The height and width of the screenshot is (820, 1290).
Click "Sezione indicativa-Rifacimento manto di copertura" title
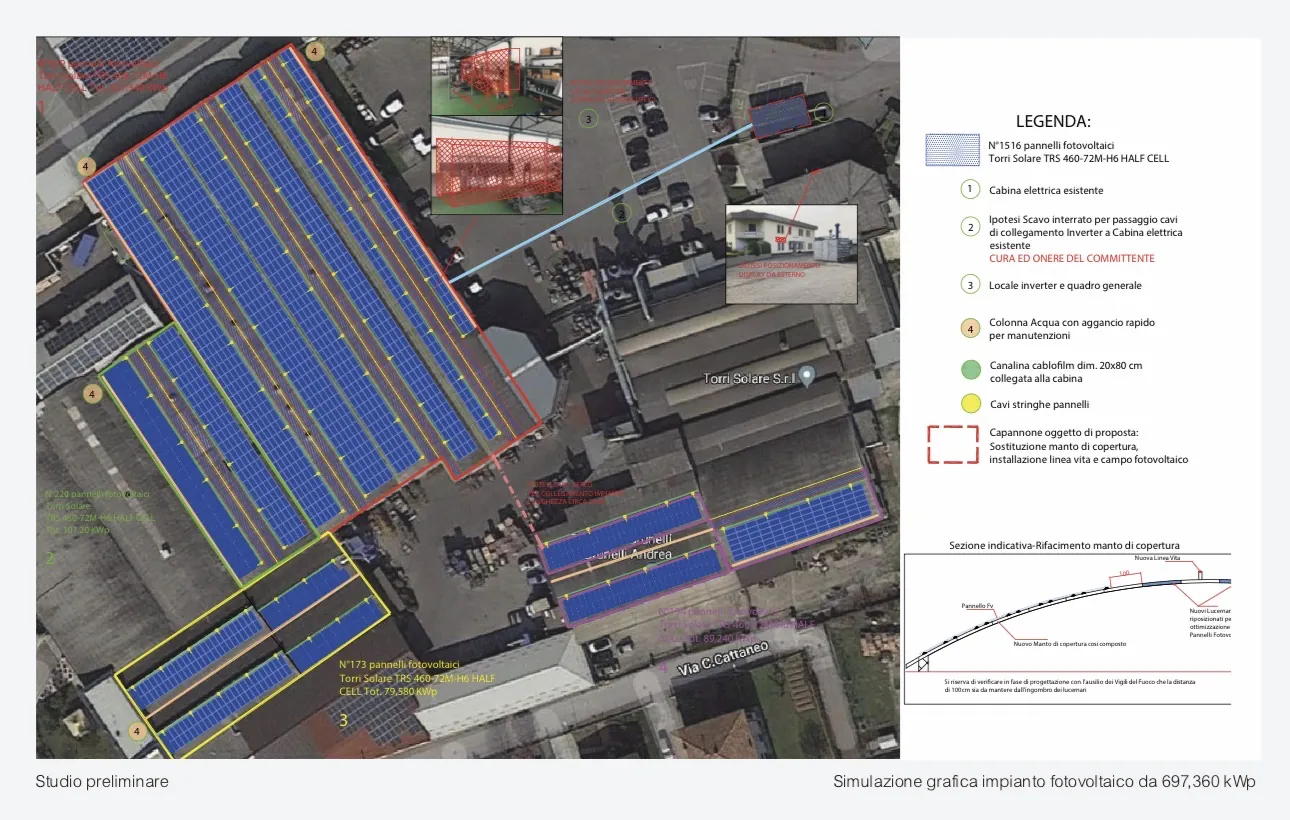[x=1064, y=545]
